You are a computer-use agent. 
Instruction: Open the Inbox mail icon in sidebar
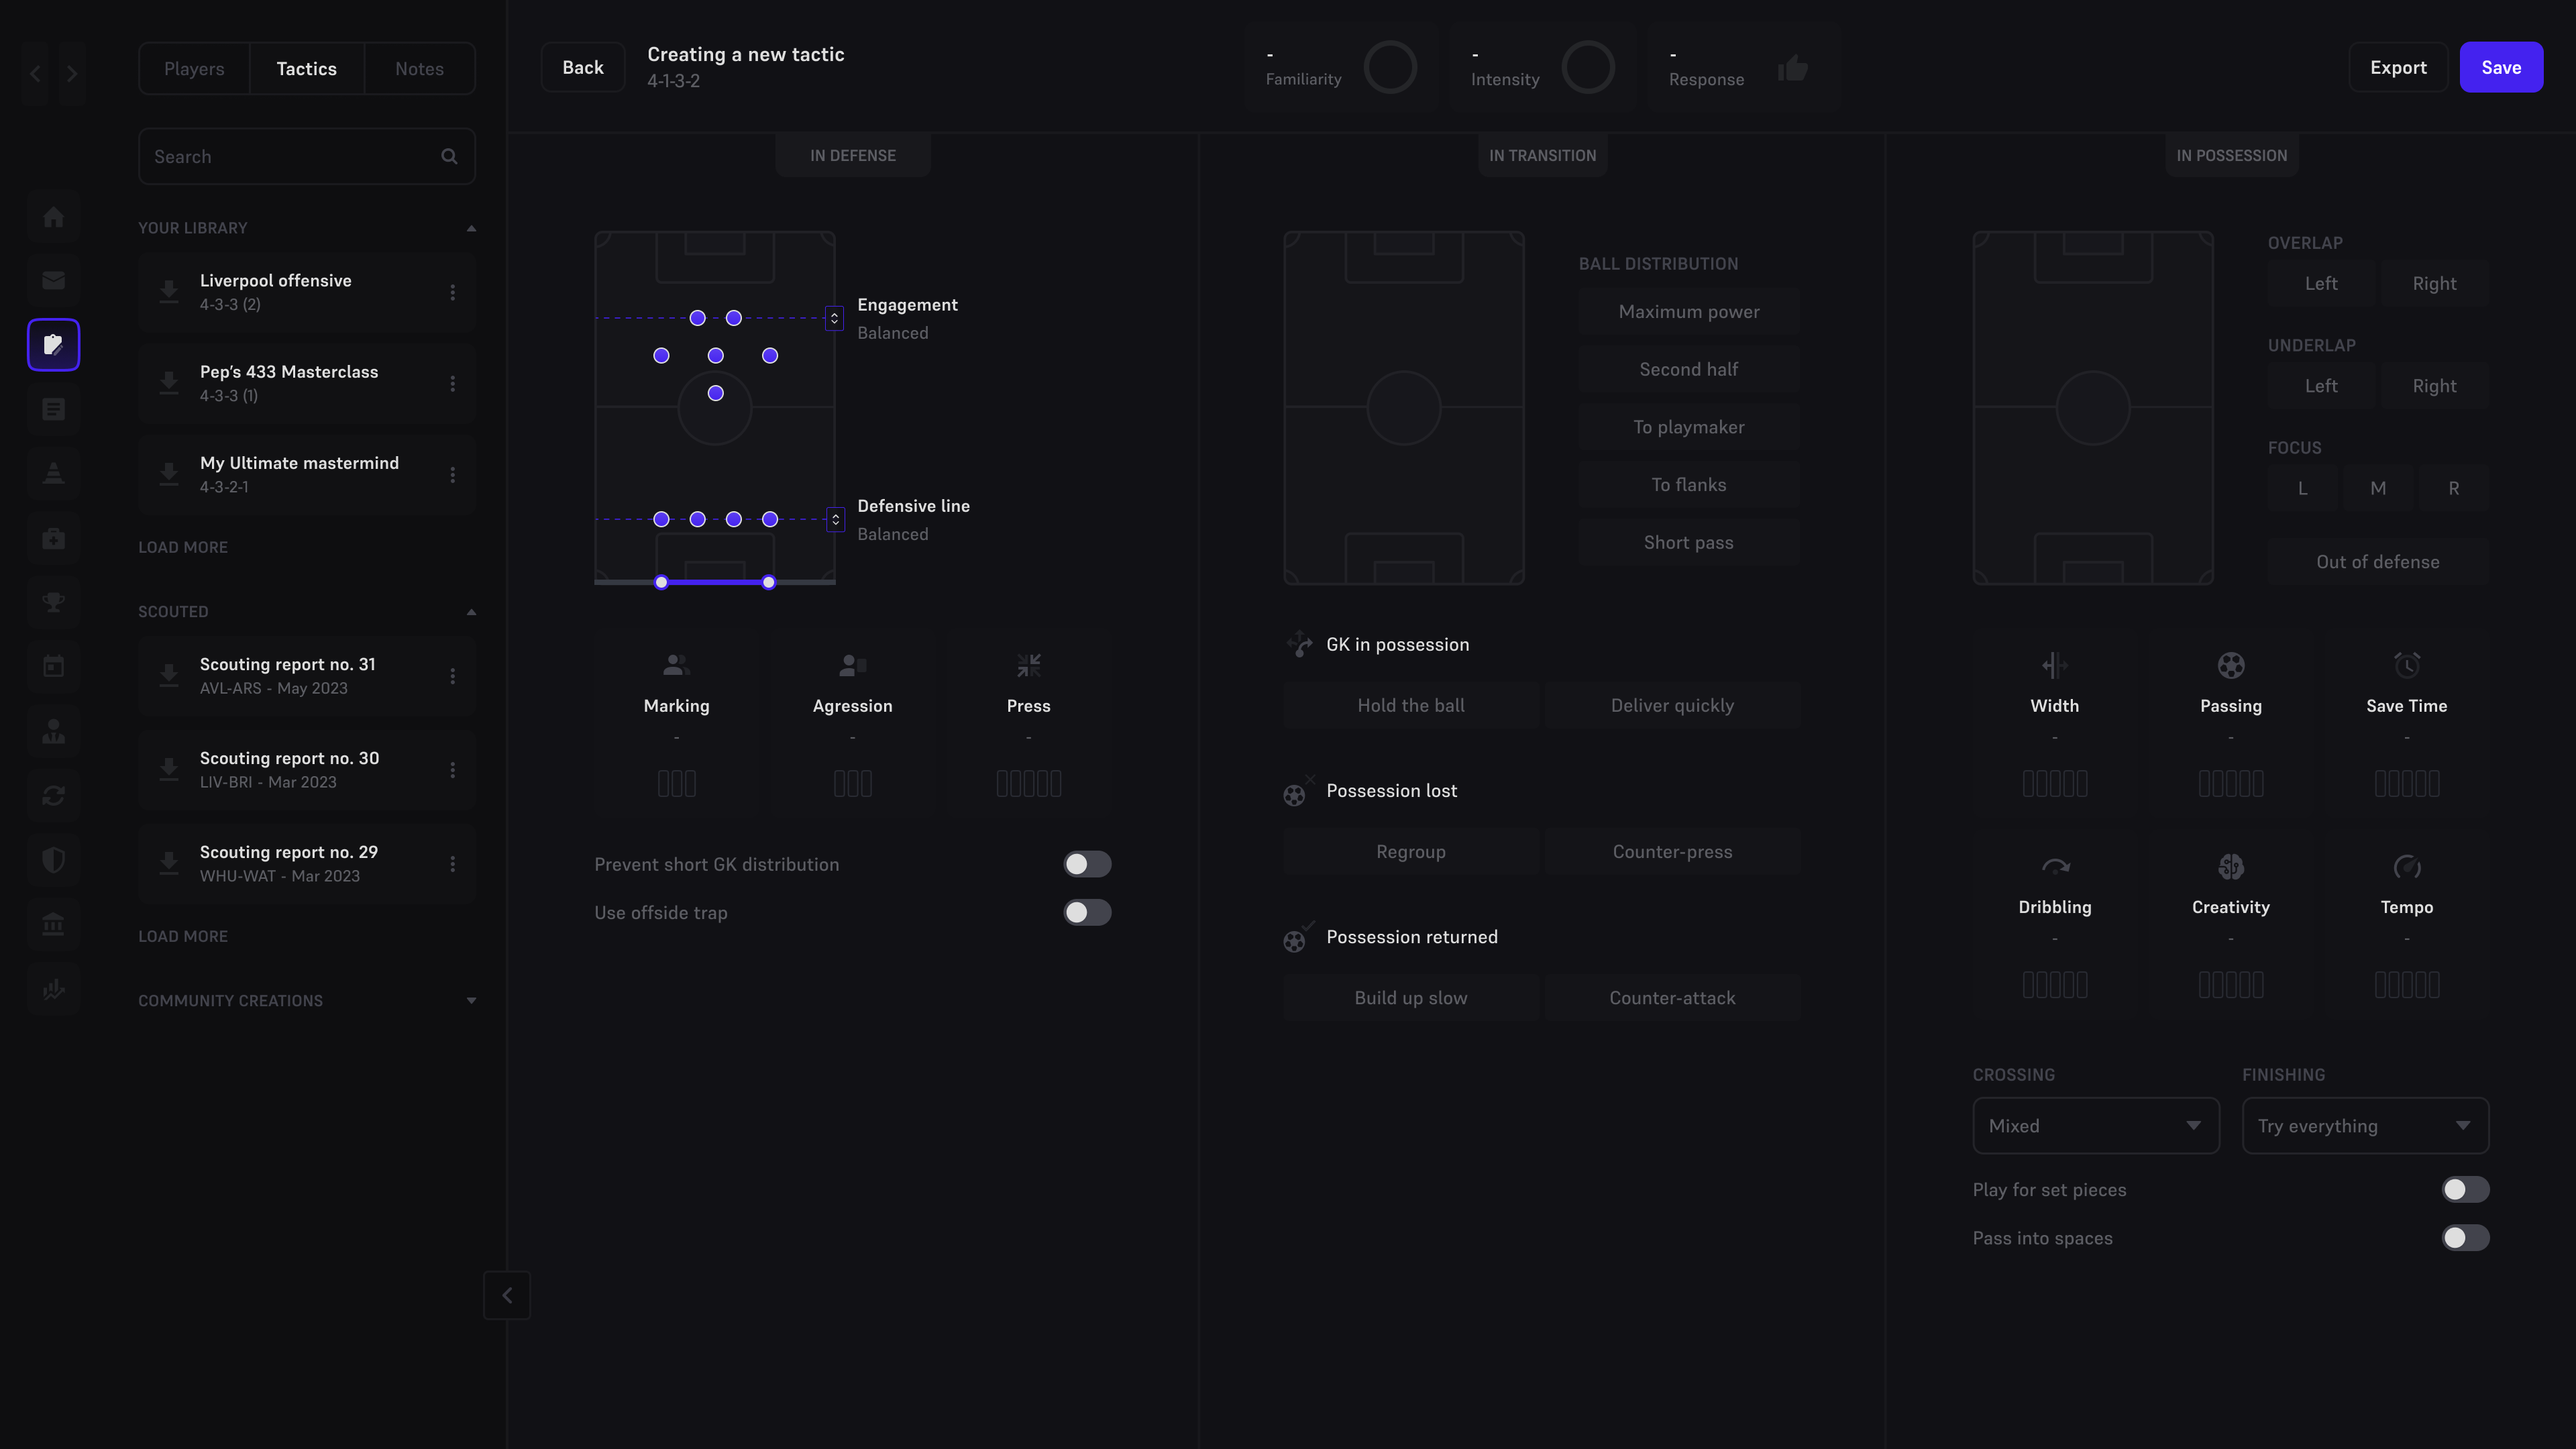(x=53, y=280)
